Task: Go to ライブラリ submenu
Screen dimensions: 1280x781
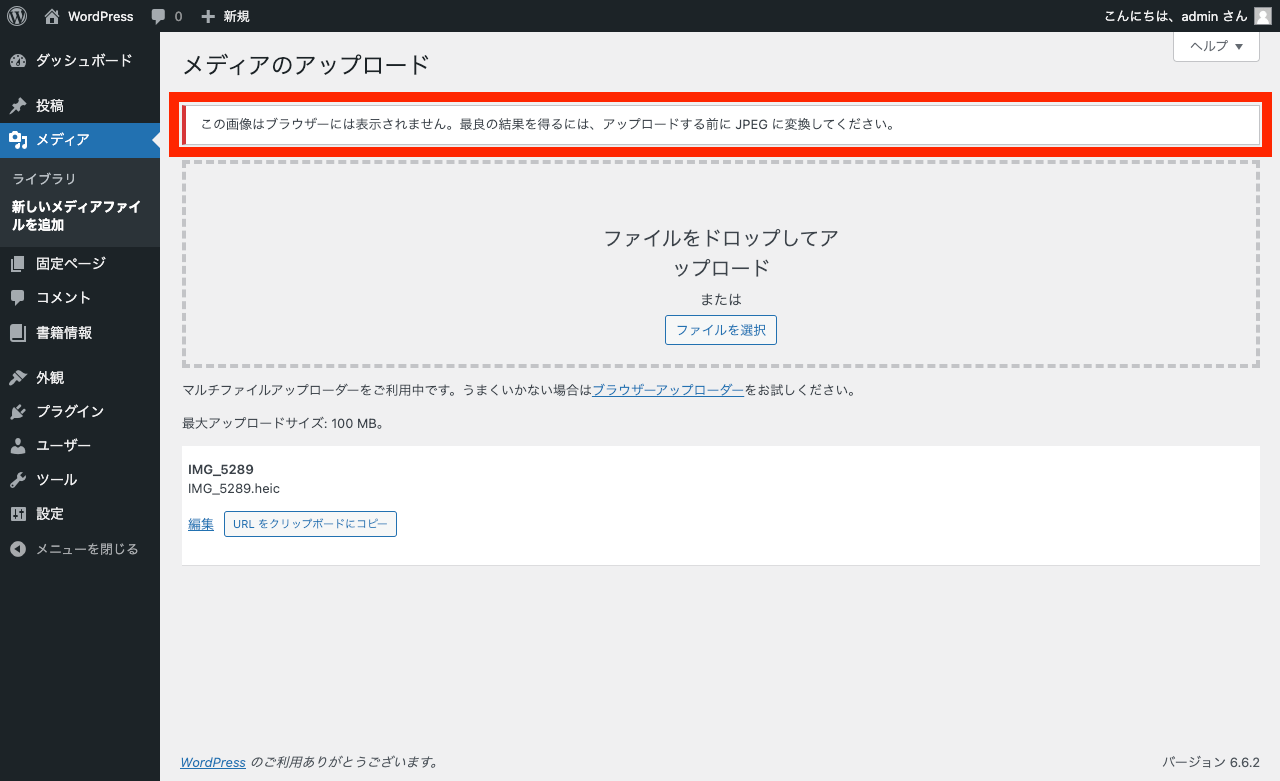Action: click(x=44, y=179)
